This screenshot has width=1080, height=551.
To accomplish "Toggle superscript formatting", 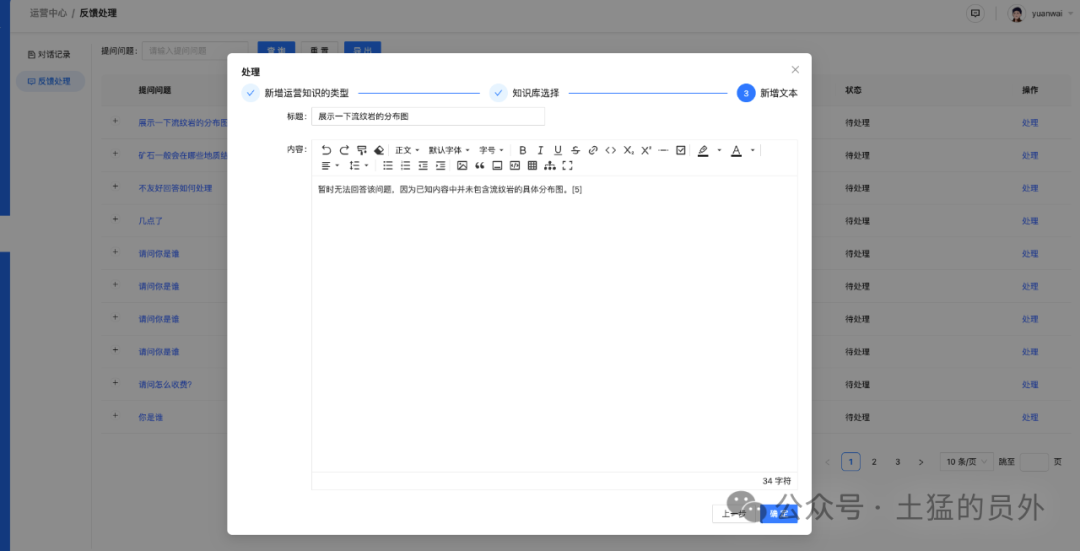I will [646, 150].
